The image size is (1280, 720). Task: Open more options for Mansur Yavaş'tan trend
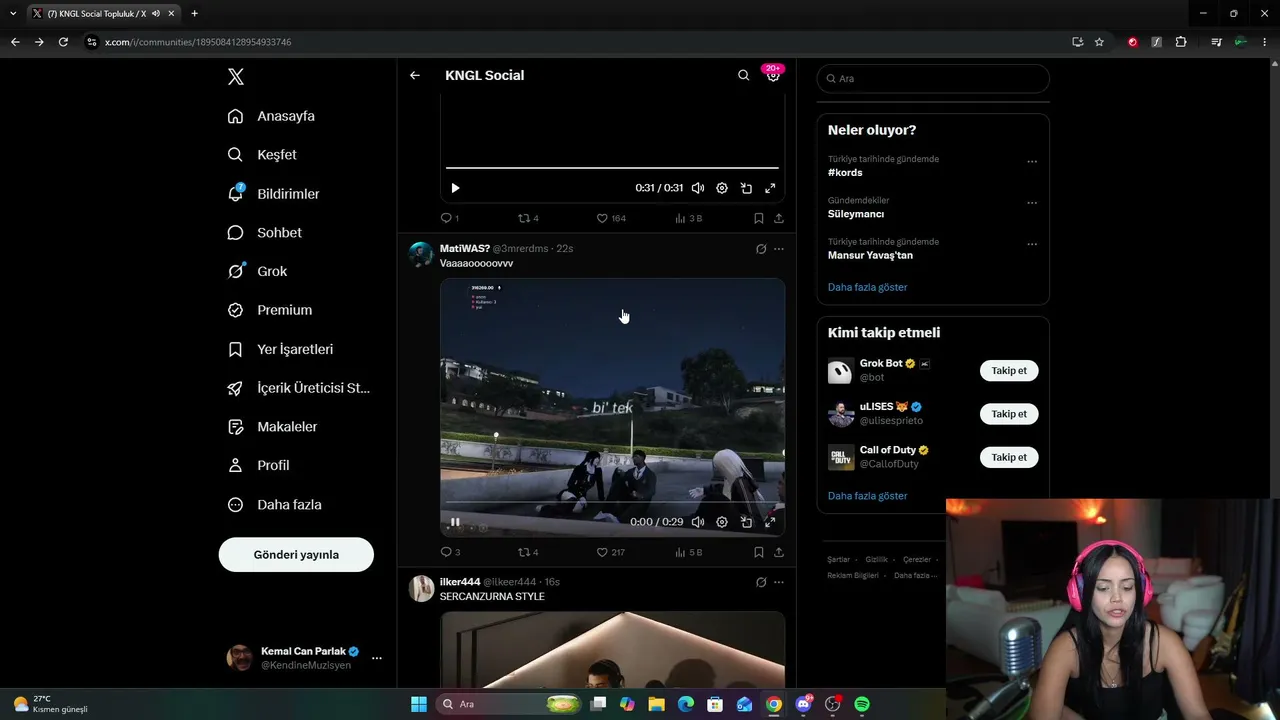(1032, 244)
